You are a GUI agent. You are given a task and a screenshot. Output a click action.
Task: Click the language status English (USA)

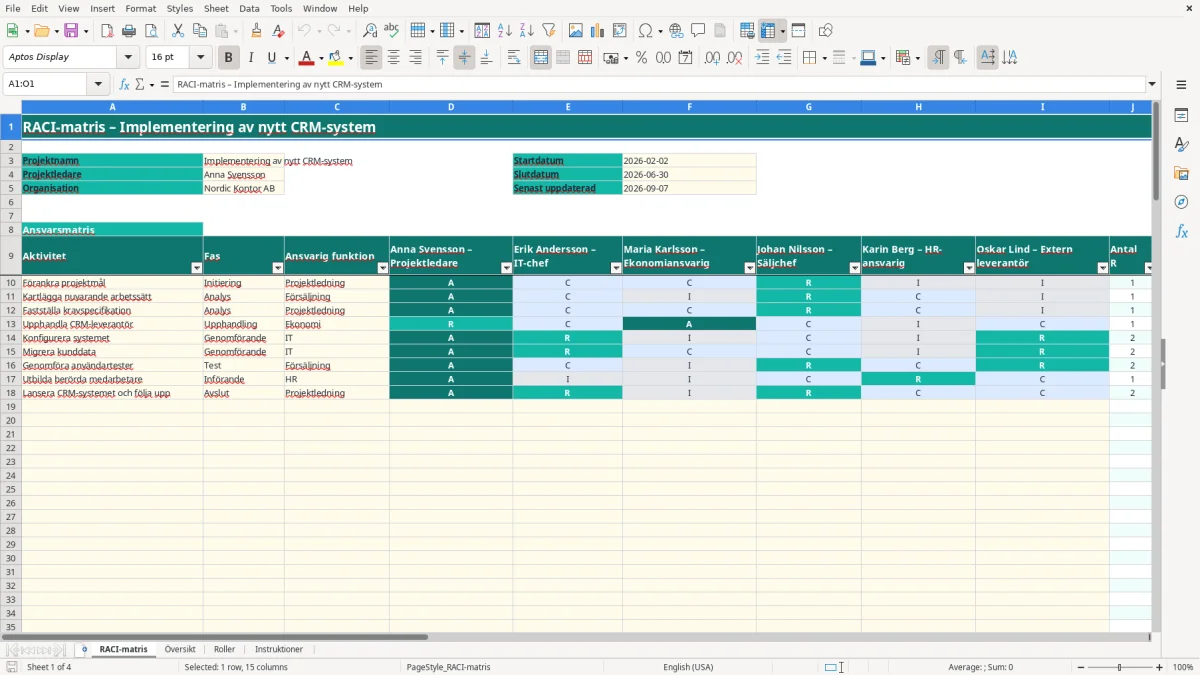point(688,667)
